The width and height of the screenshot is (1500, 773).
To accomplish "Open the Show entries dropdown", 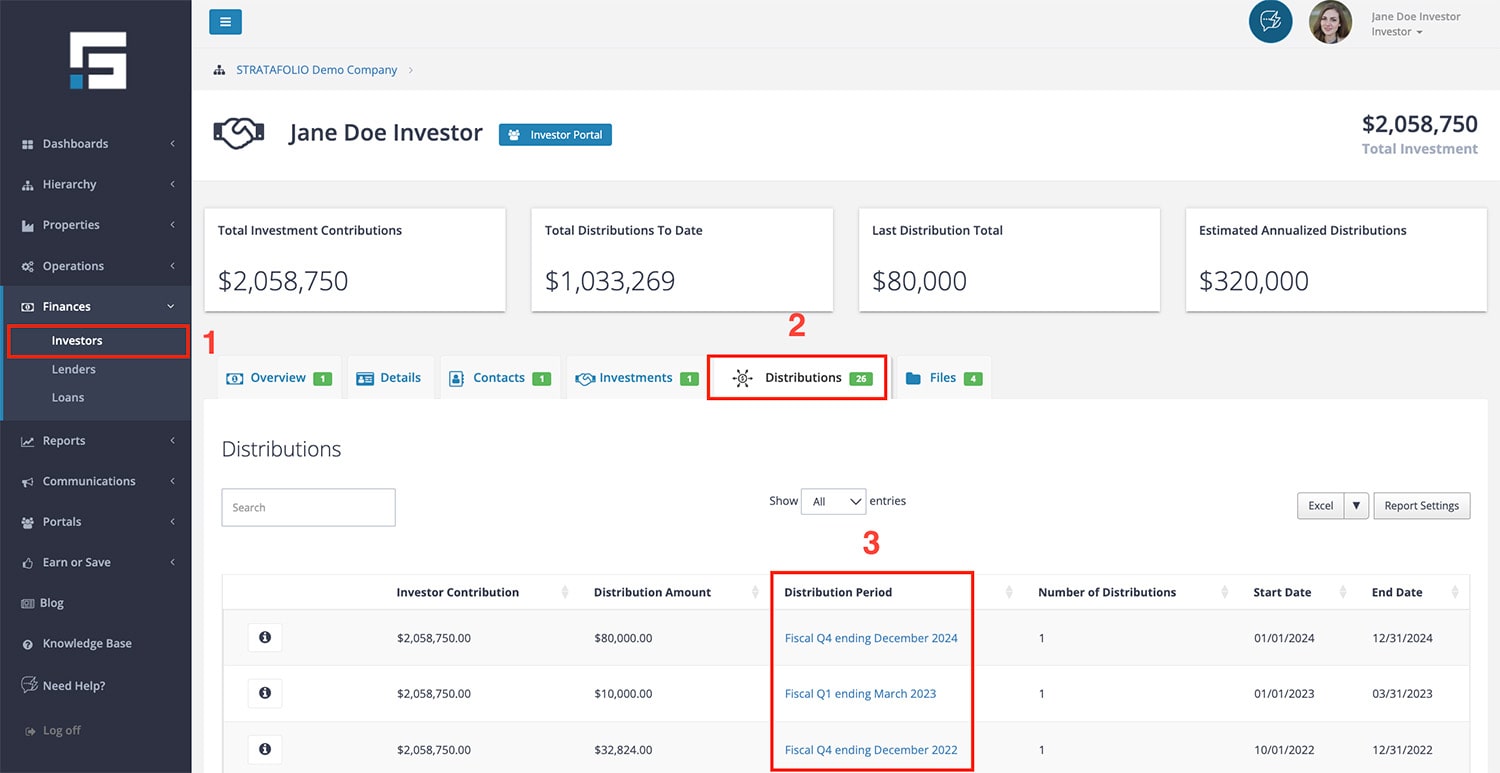I will (833, 502).
